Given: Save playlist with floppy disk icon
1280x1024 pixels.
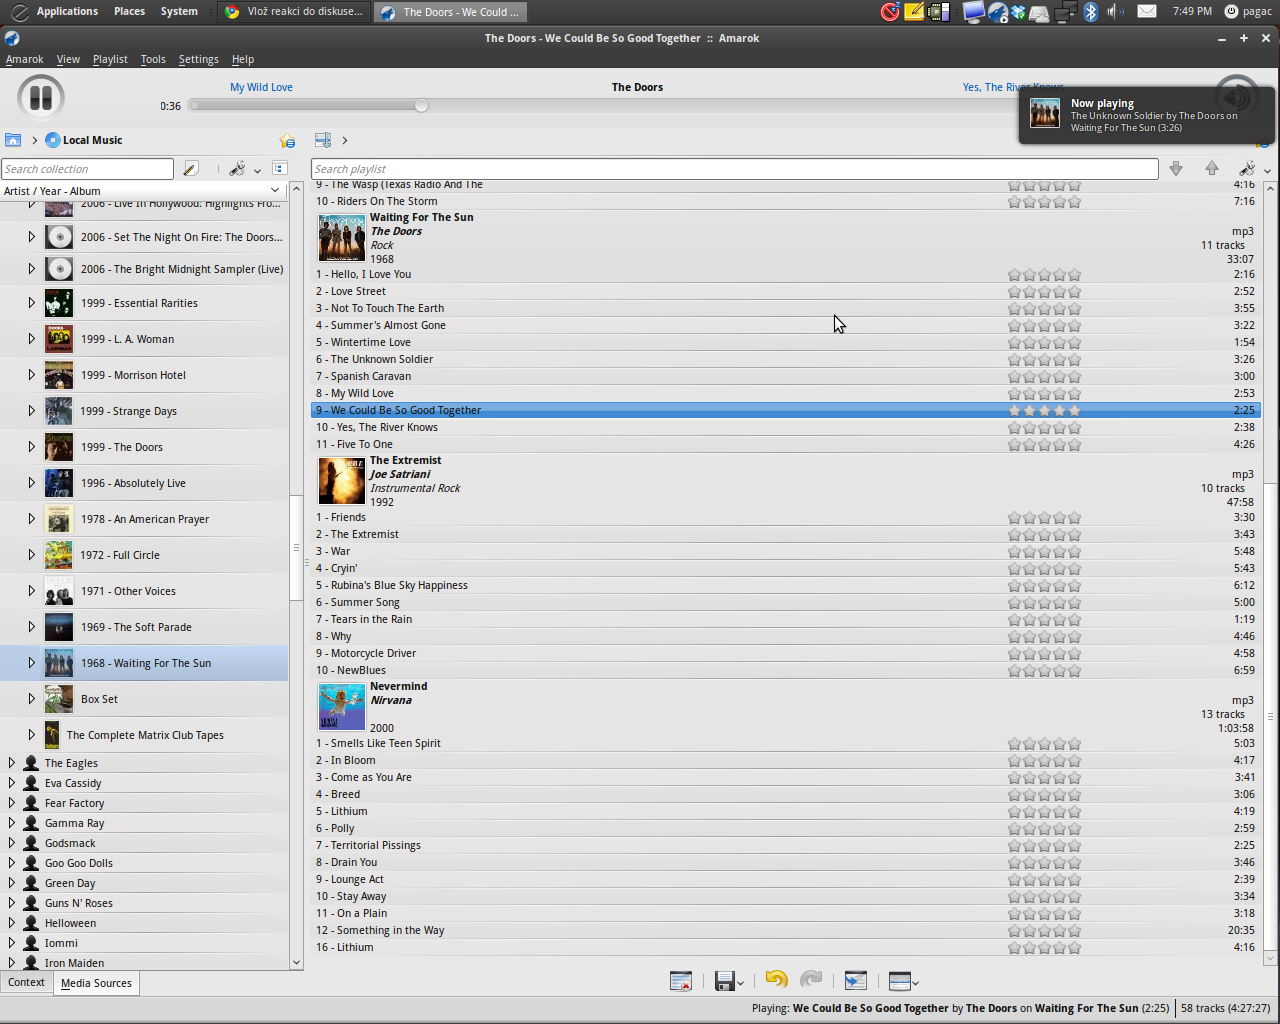Looking at the screenshot, I should pos(725,981).
